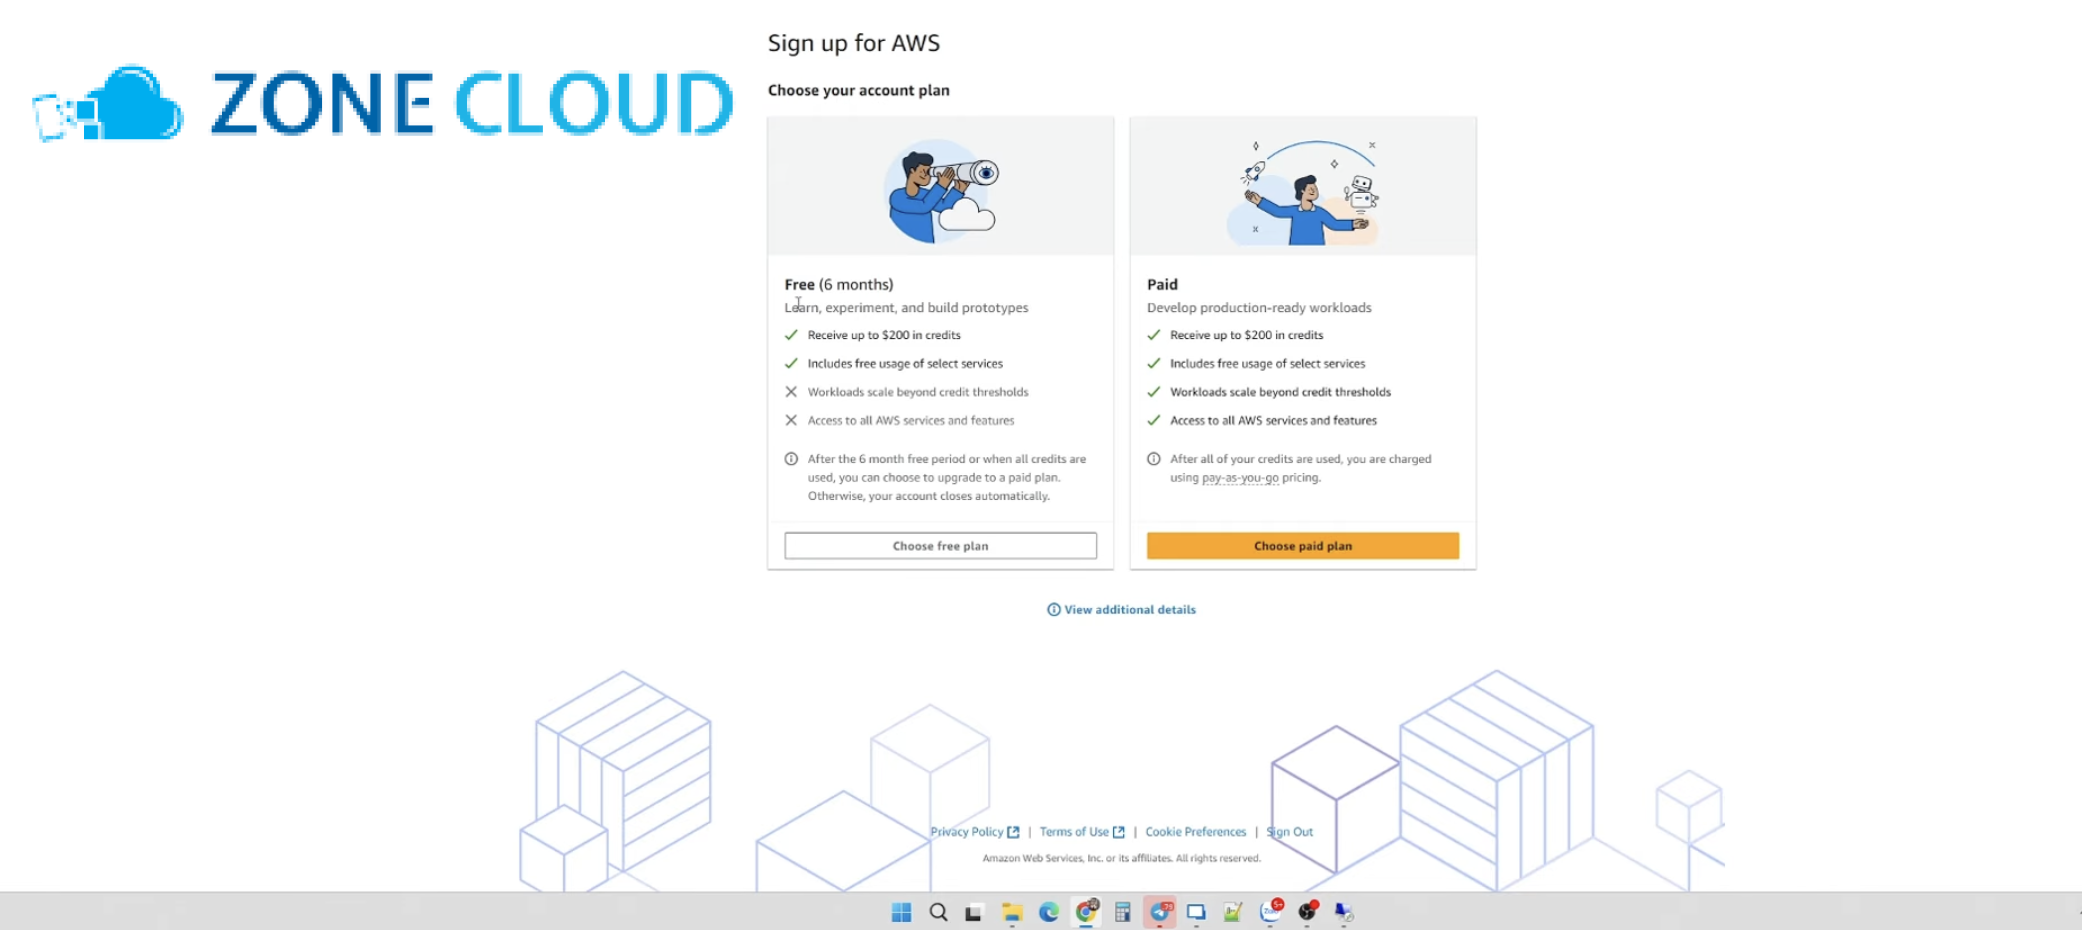Click the 'Sign up for AWS' heading
Image resolution: width=2082 pixels, height=930 pixels.
pos(854,43)
